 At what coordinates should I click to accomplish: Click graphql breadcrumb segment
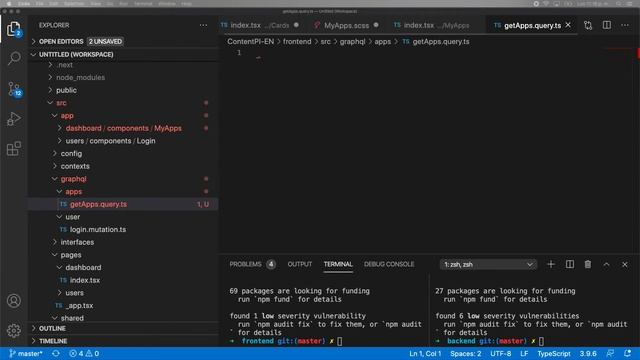pyautogui.click(x=352, y=42)
